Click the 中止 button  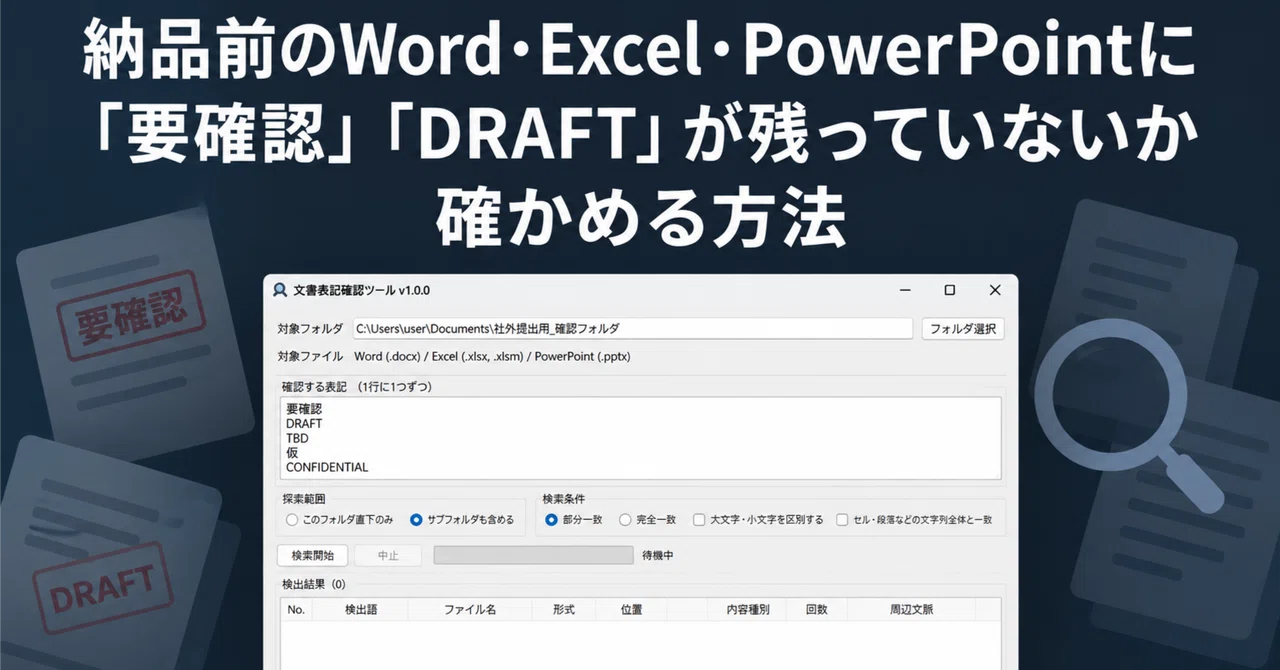[388, 555]
